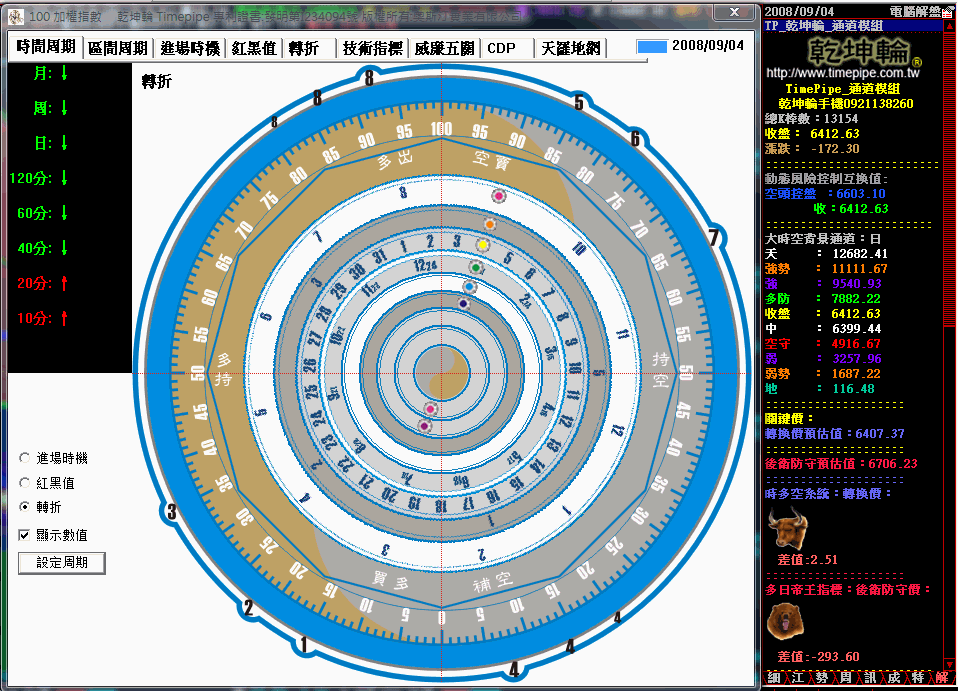Close the 100 加權指數 dial window
This screenshot has width=958, height=691.
click(x=735, y=12)
